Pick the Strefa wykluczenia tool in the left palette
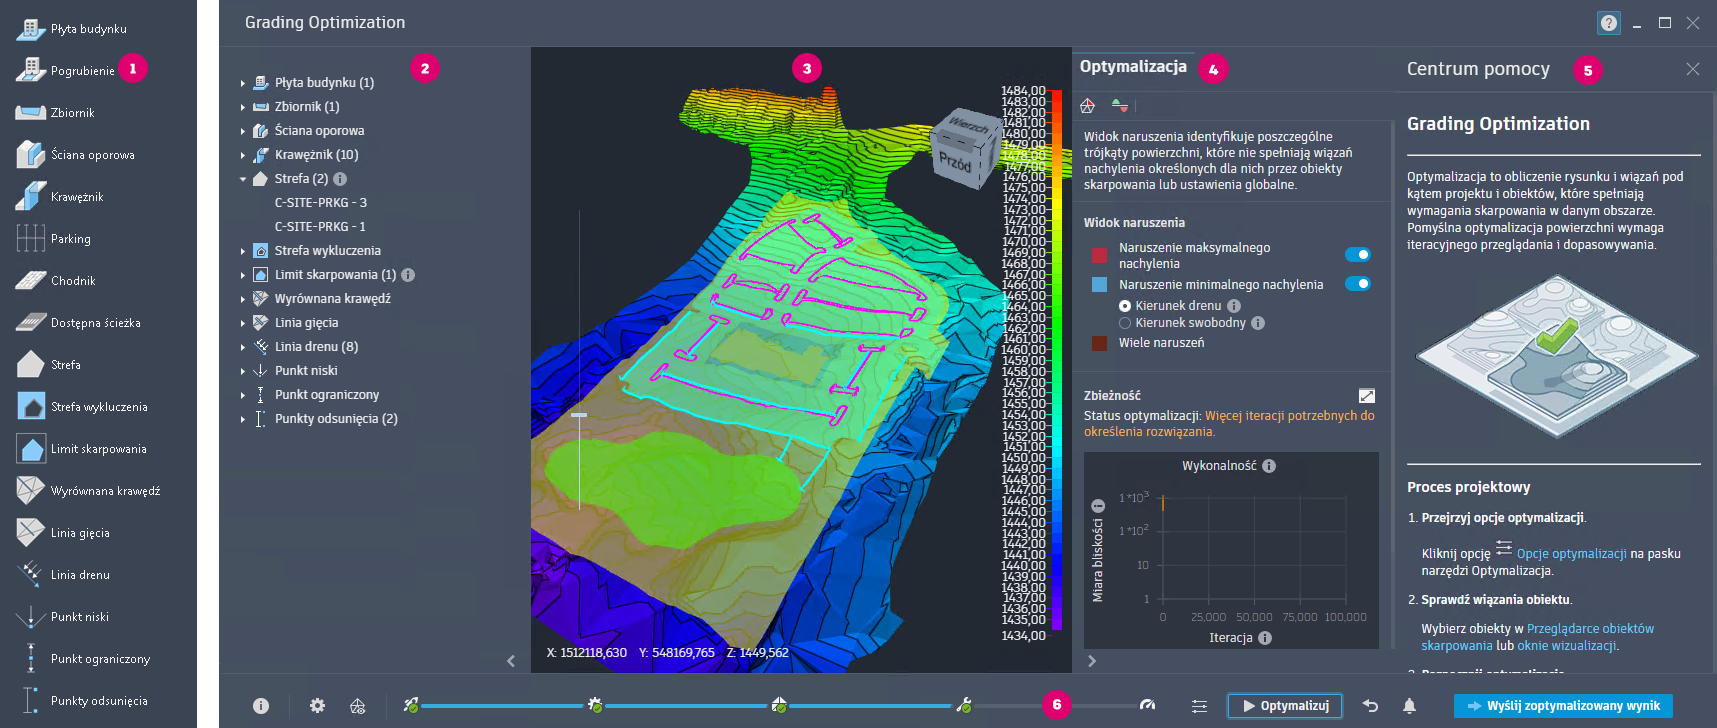 coord(82,407)
